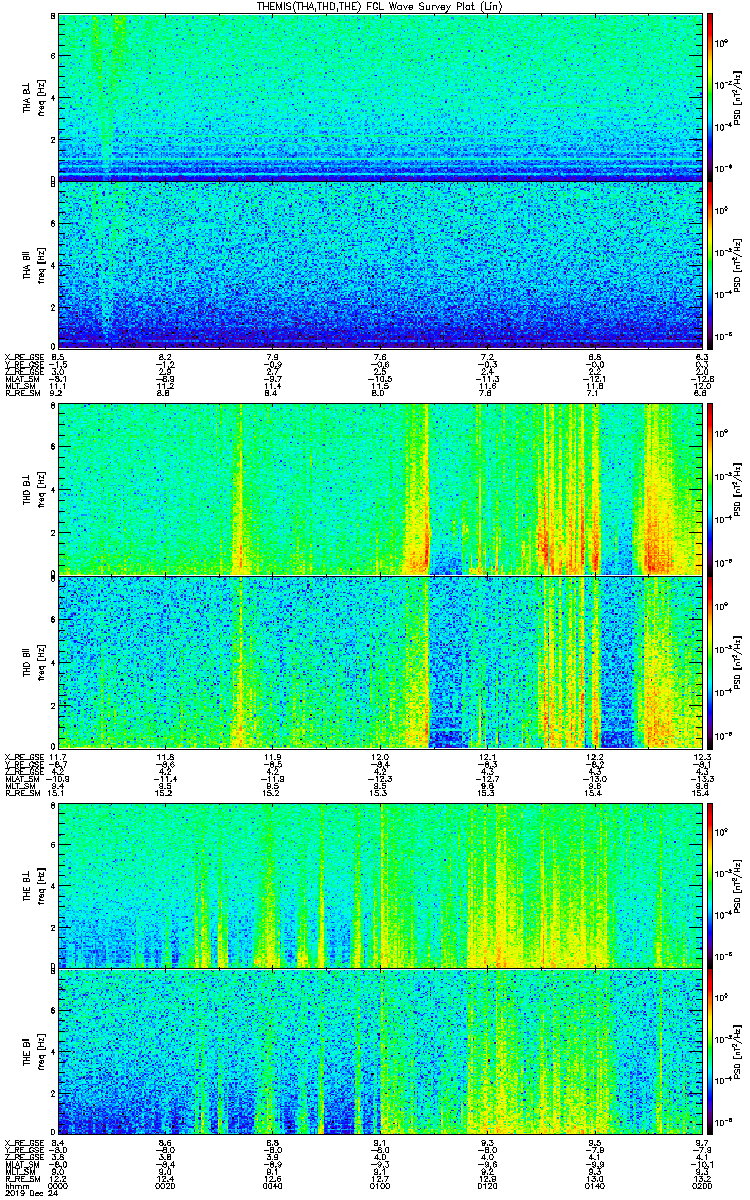Click MLAT_SM row label under THE panels
Image resolution: width=750 pixels, height=1200 pixels.
21,1164
